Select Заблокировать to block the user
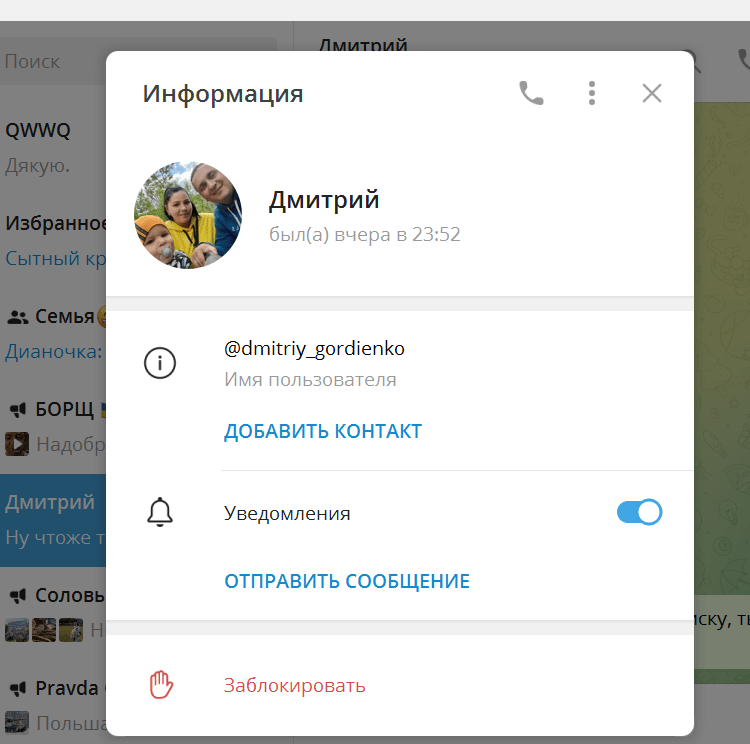 click(x=295, y=686)
